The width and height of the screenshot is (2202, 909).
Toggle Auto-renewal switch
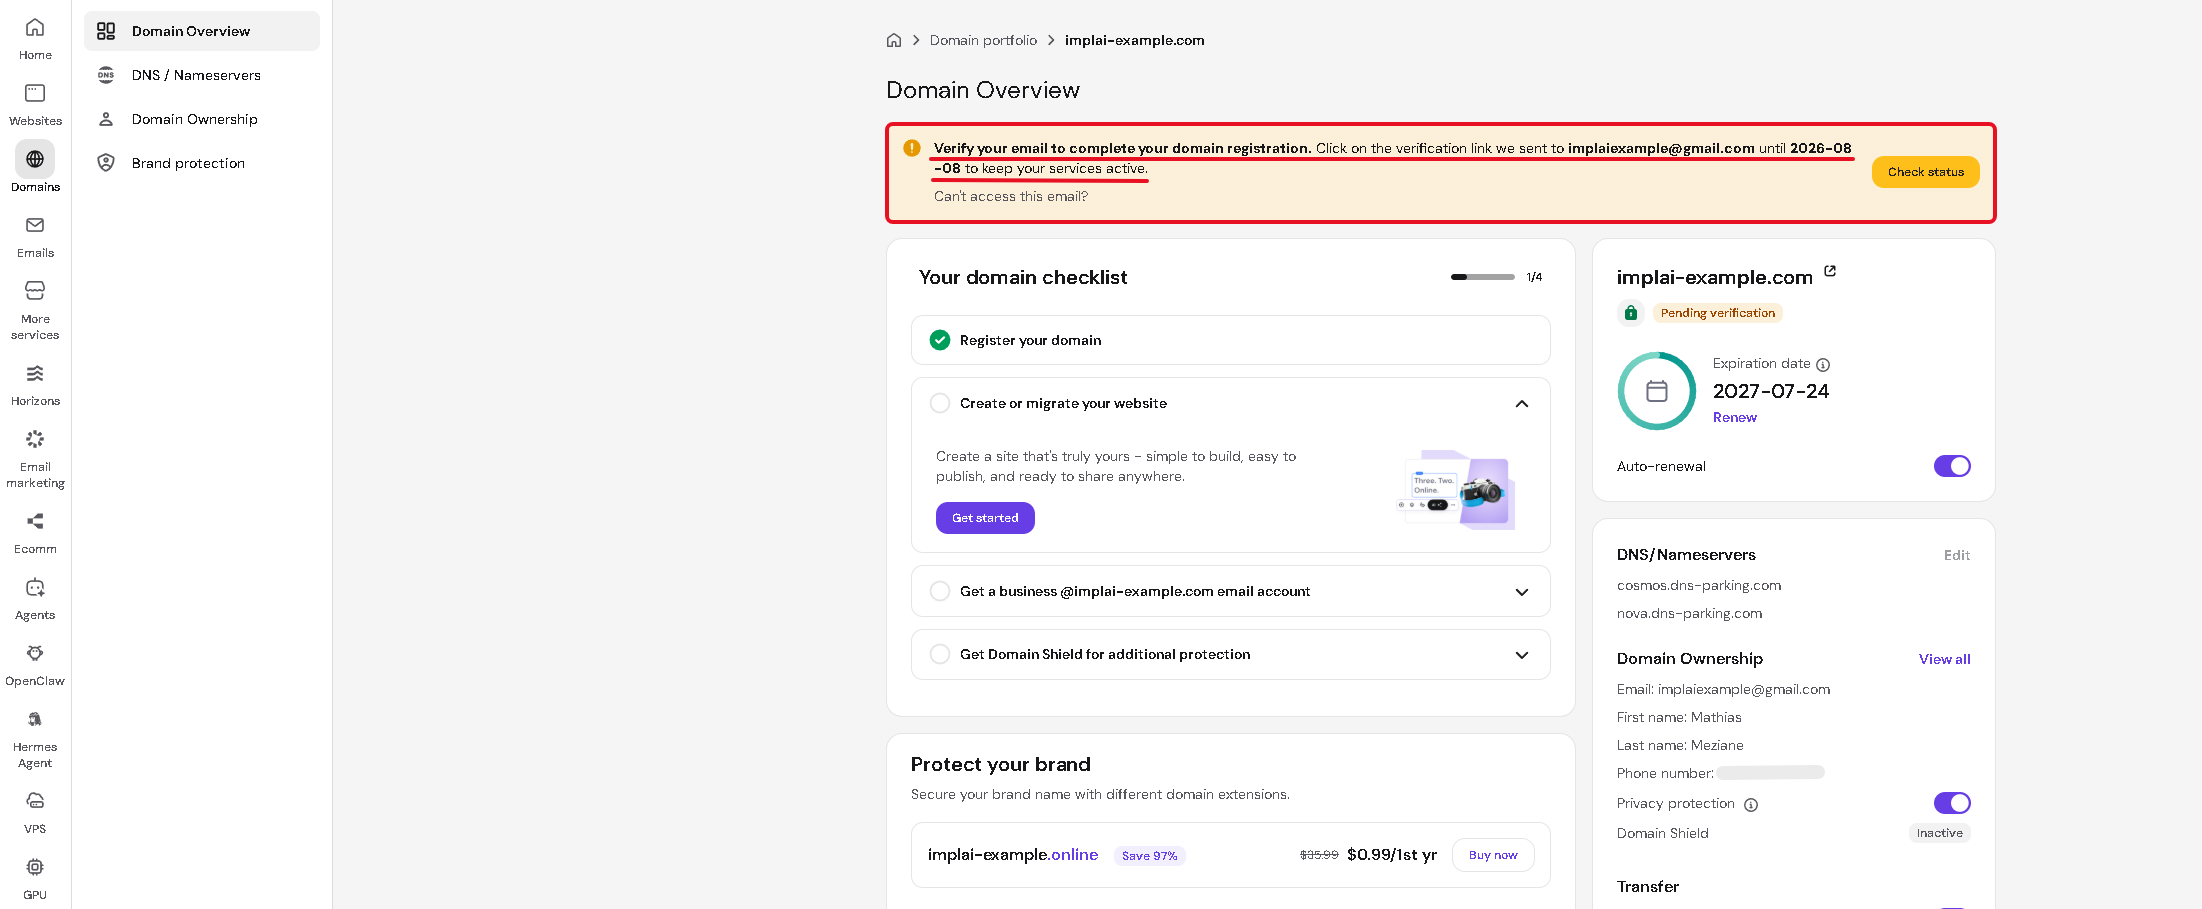click(1952, 466)
